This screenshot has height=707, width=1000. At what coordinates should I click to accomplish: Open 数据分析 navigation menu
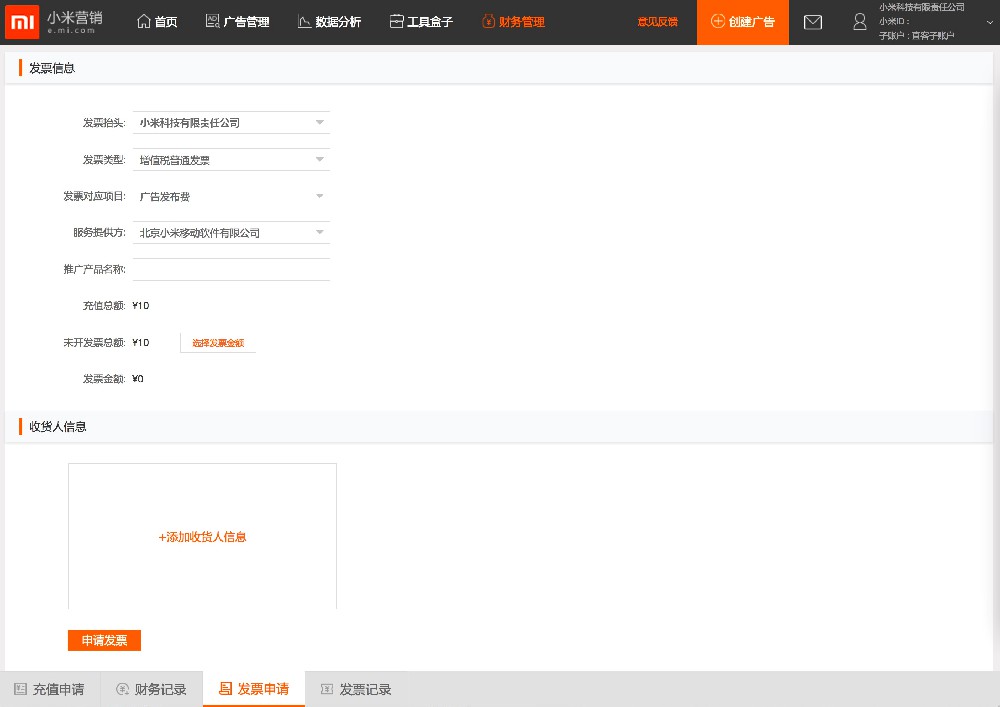coord(329,22)
